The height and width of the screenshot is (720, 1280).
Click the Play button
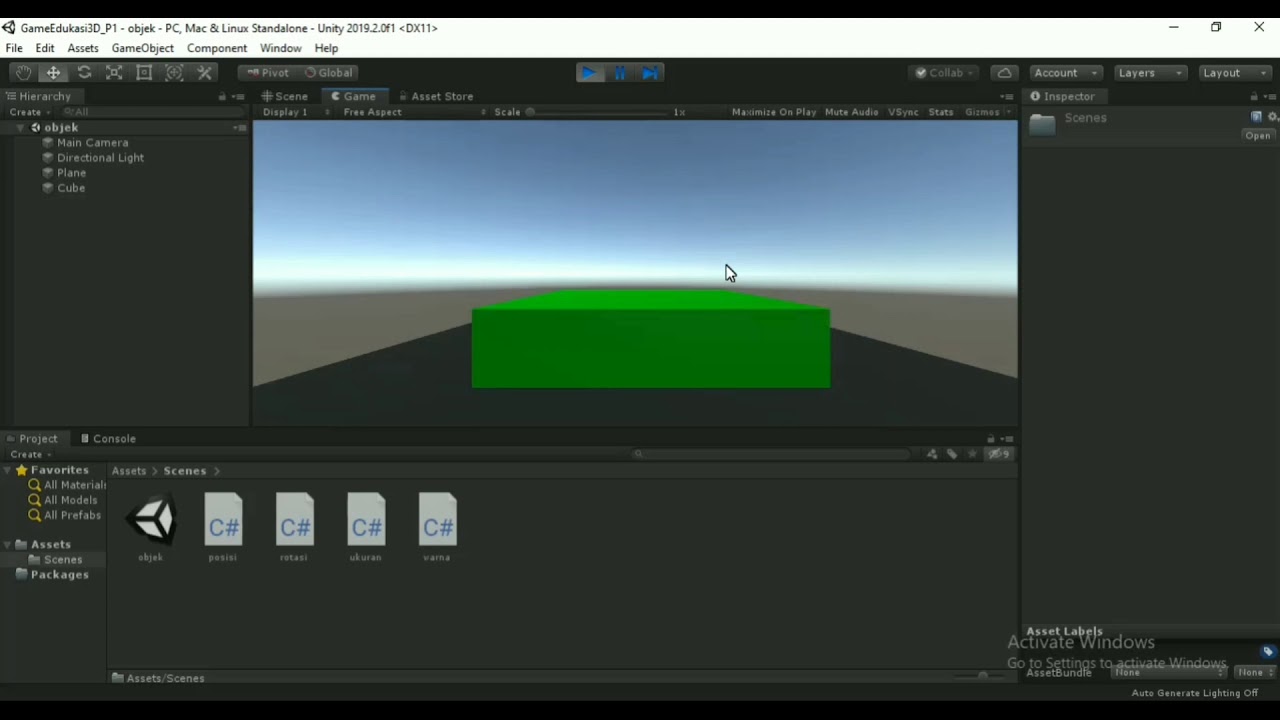pos(590,73)
